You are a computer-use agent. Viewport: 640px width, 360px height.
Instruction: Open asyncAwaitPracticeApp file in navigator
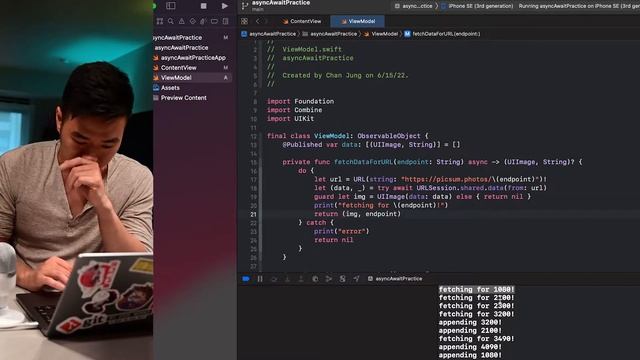coord(193,58)
